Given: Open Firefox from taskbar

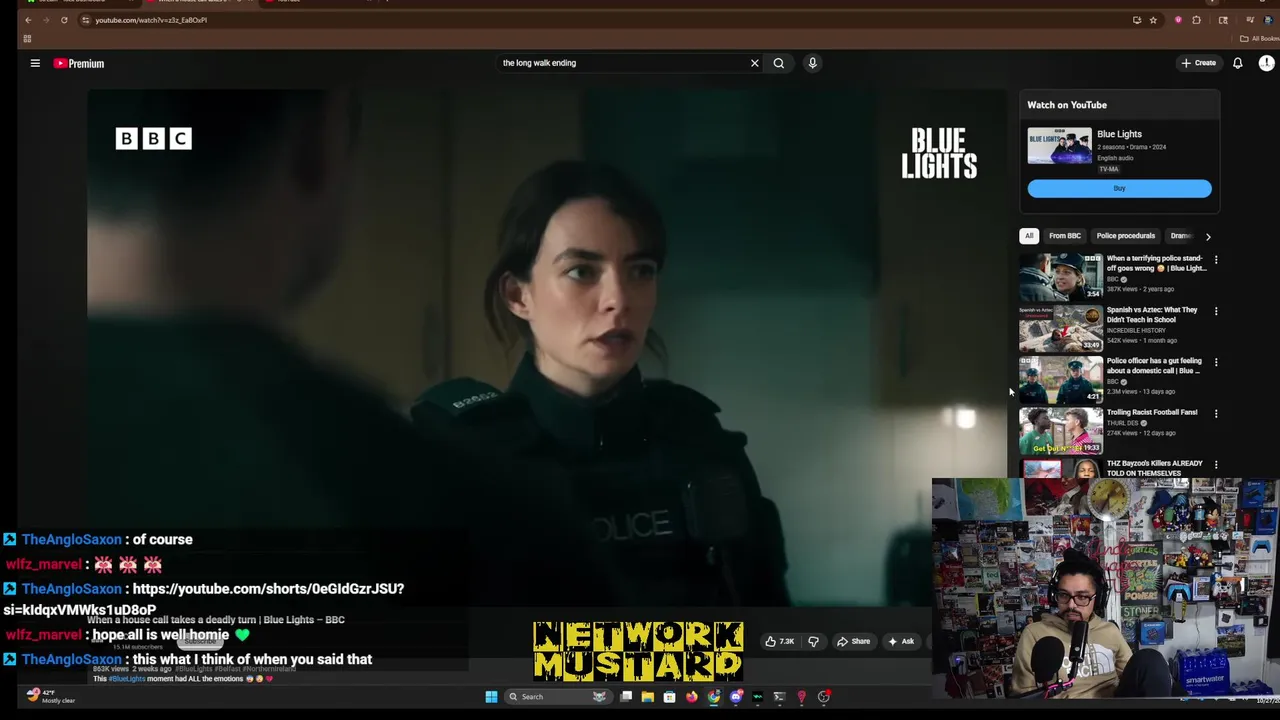Looking at the screenshot, I should [691, 697].
